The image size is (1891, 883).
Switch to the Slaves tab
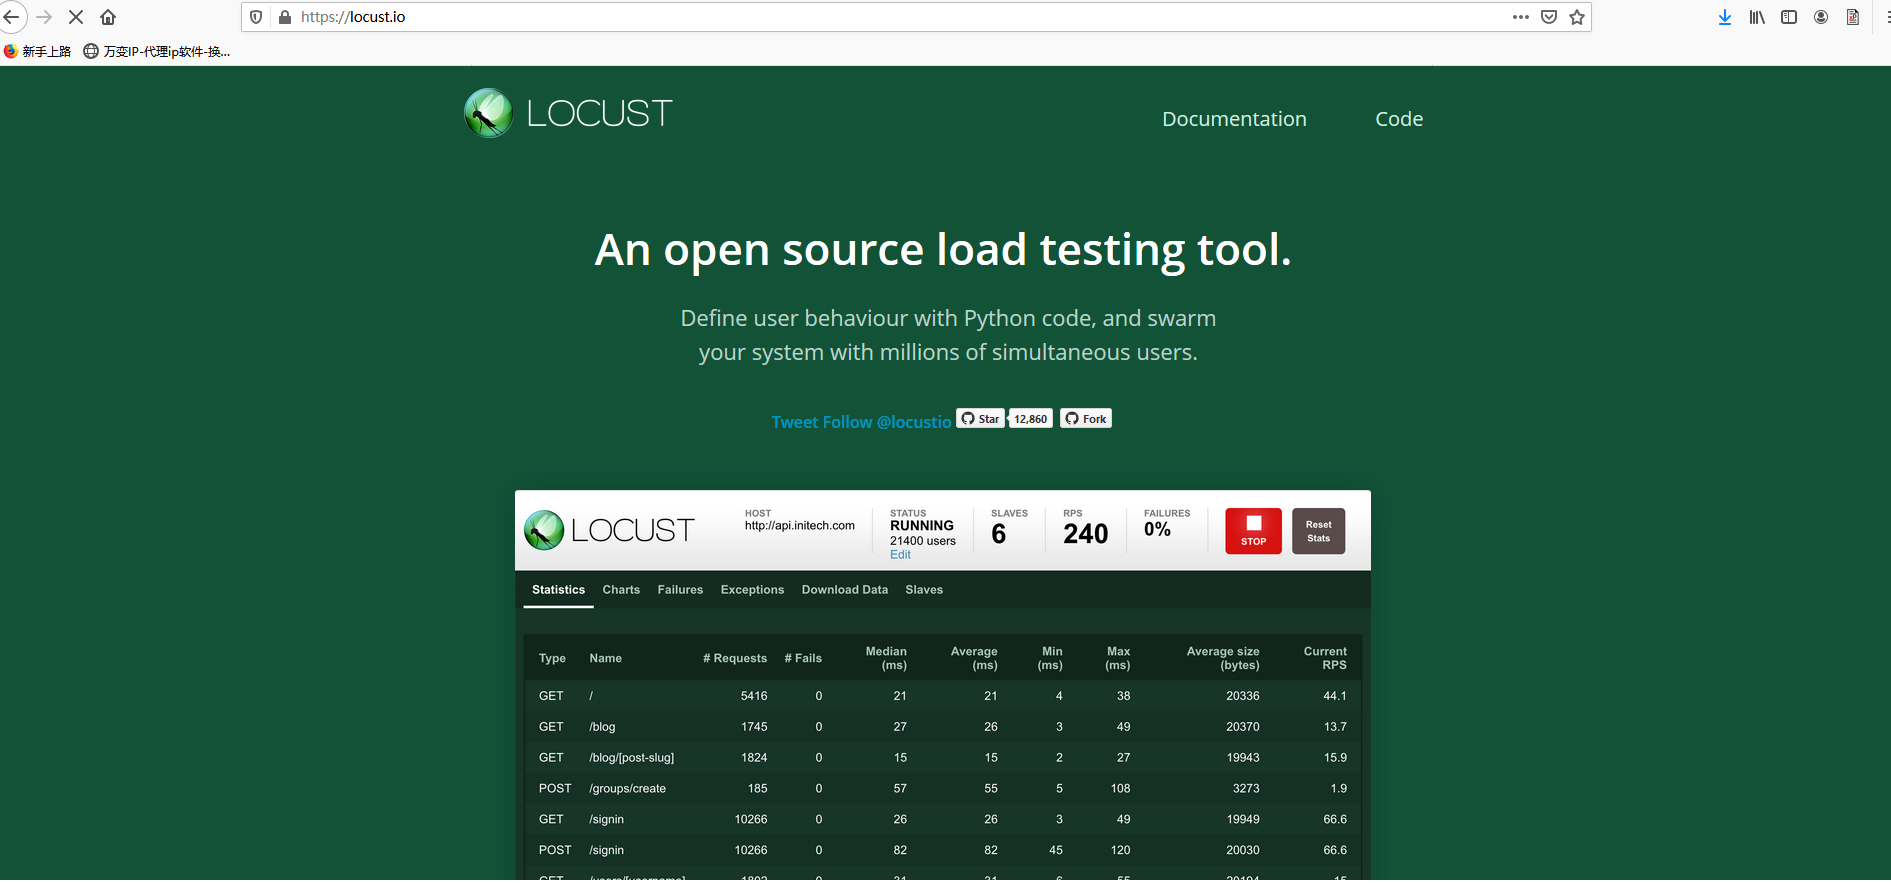point(924,590)
